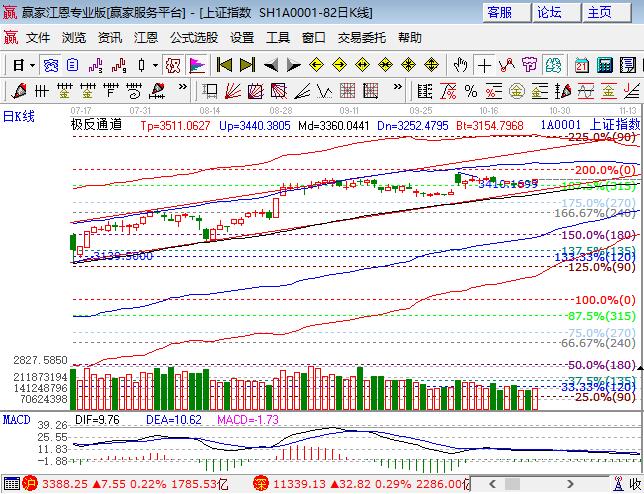This screenshot has width=644, height=494.
Task: Click the hand pan tool icon
Action: tap(460, 65)
